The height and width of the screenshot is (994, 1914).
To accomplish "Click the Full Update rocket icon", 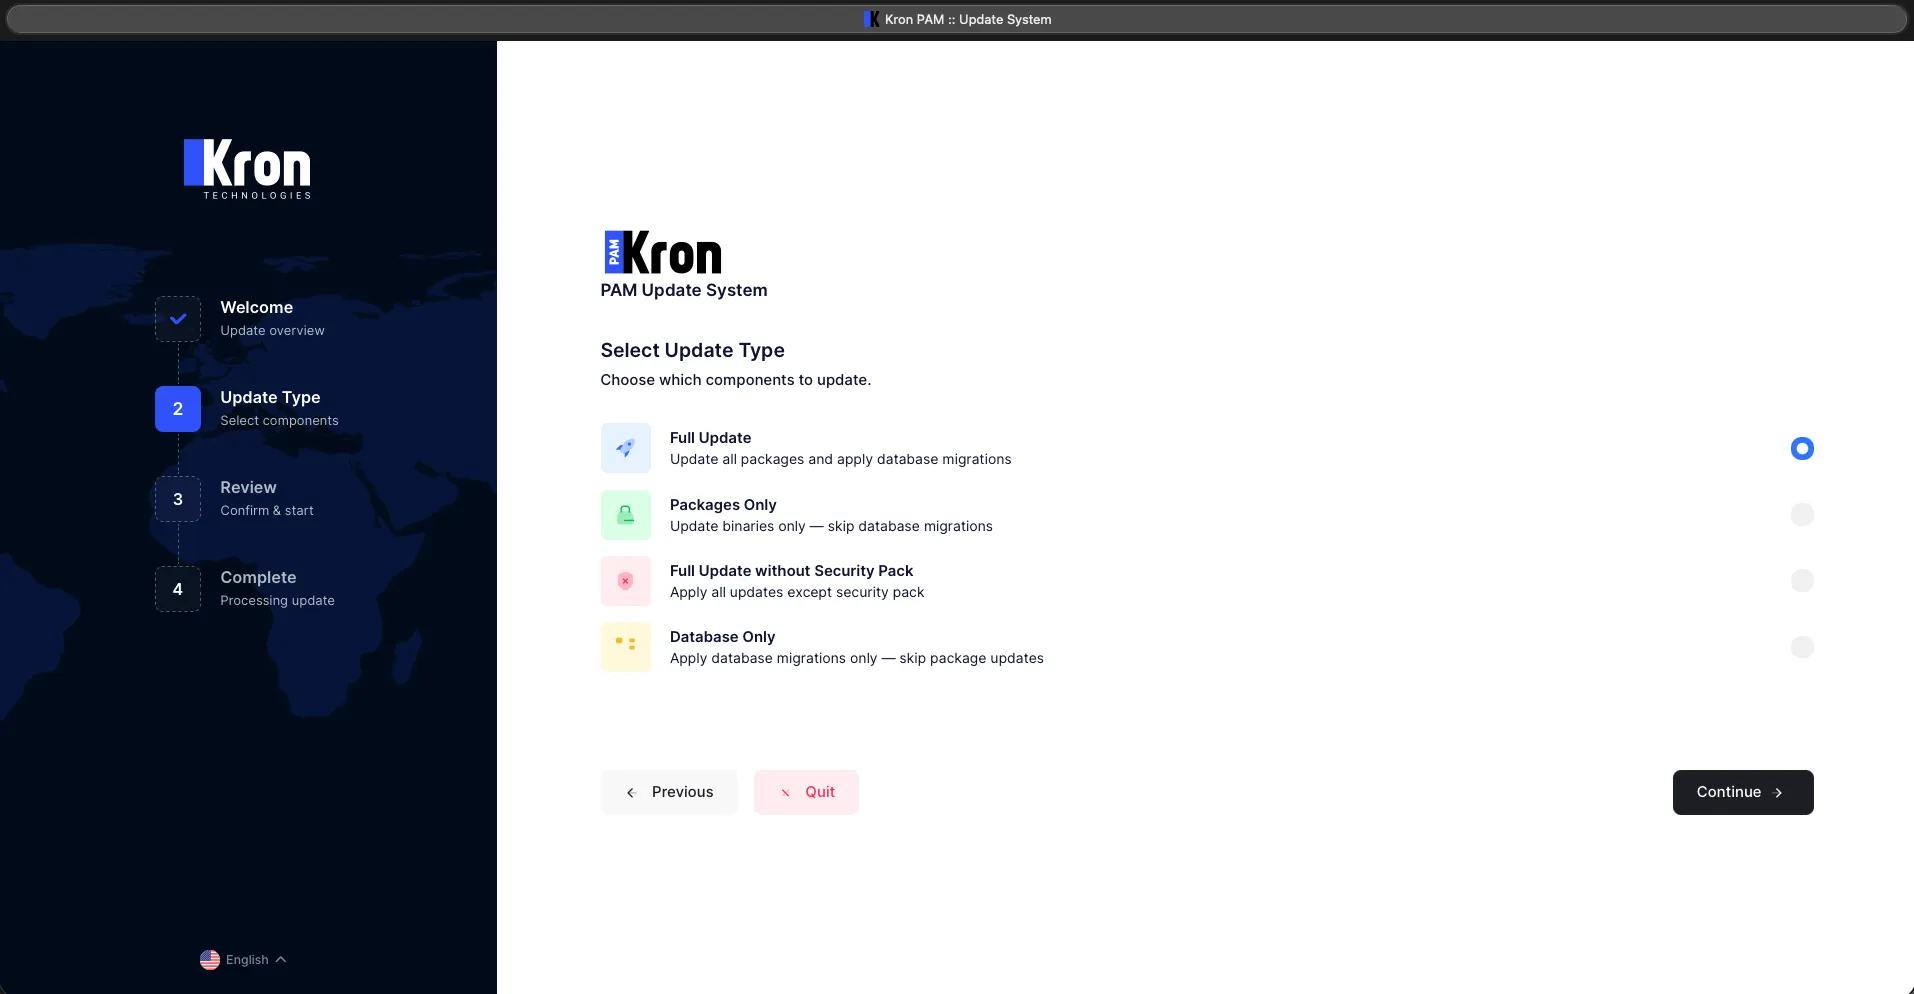I will [x=625, y=448].
